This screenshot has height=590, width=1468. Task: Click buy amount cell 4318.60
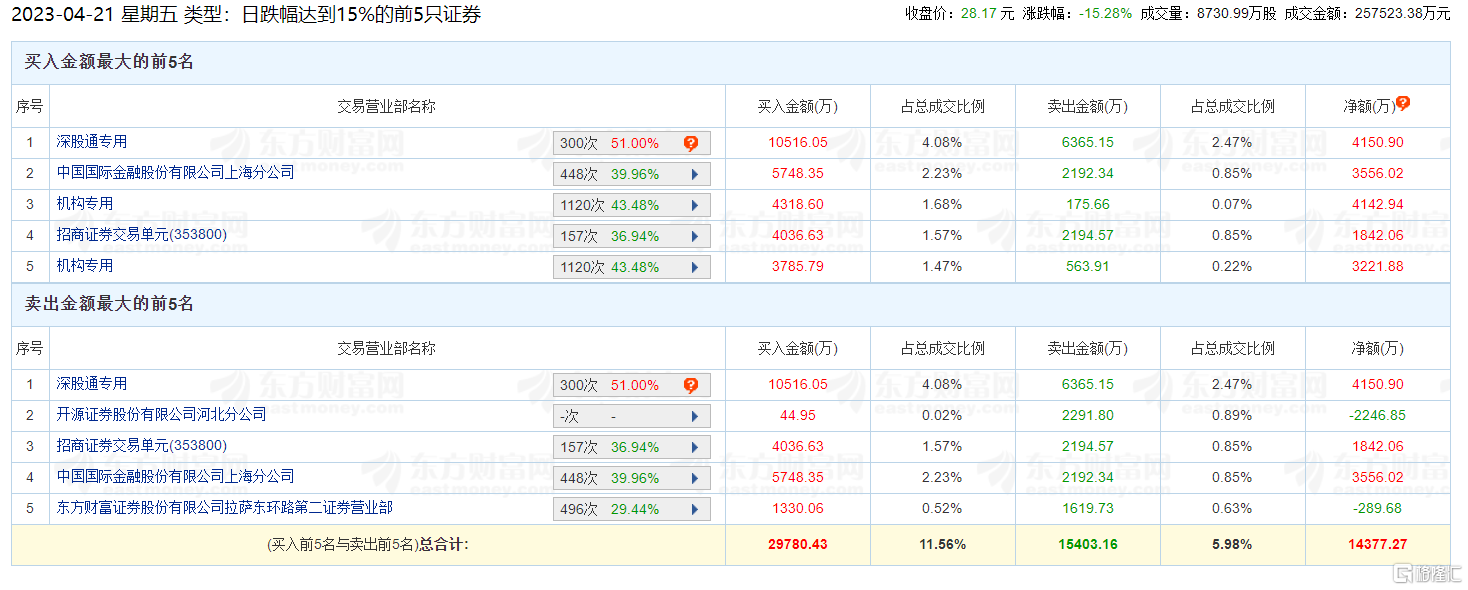(x=798, y=204)
